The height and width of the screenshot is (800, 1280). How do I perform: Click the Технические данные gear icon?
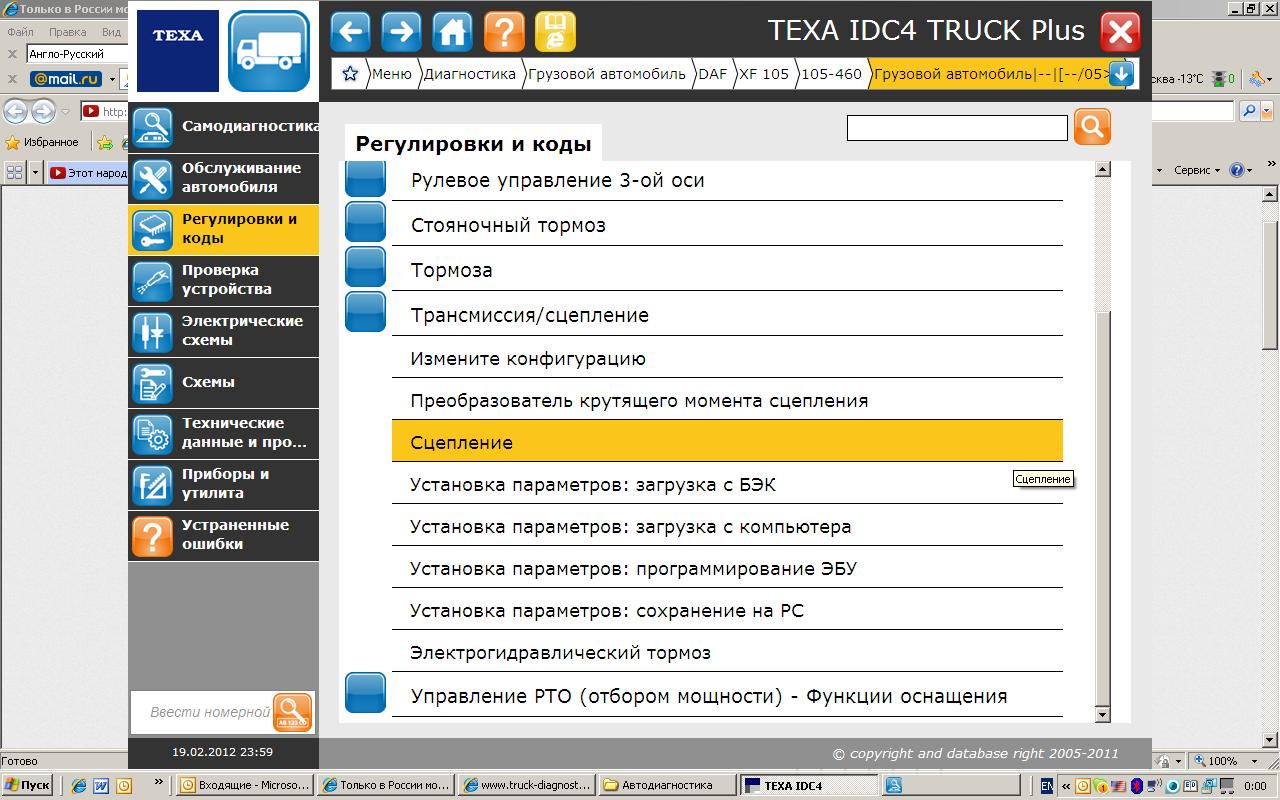pos(152,433)
